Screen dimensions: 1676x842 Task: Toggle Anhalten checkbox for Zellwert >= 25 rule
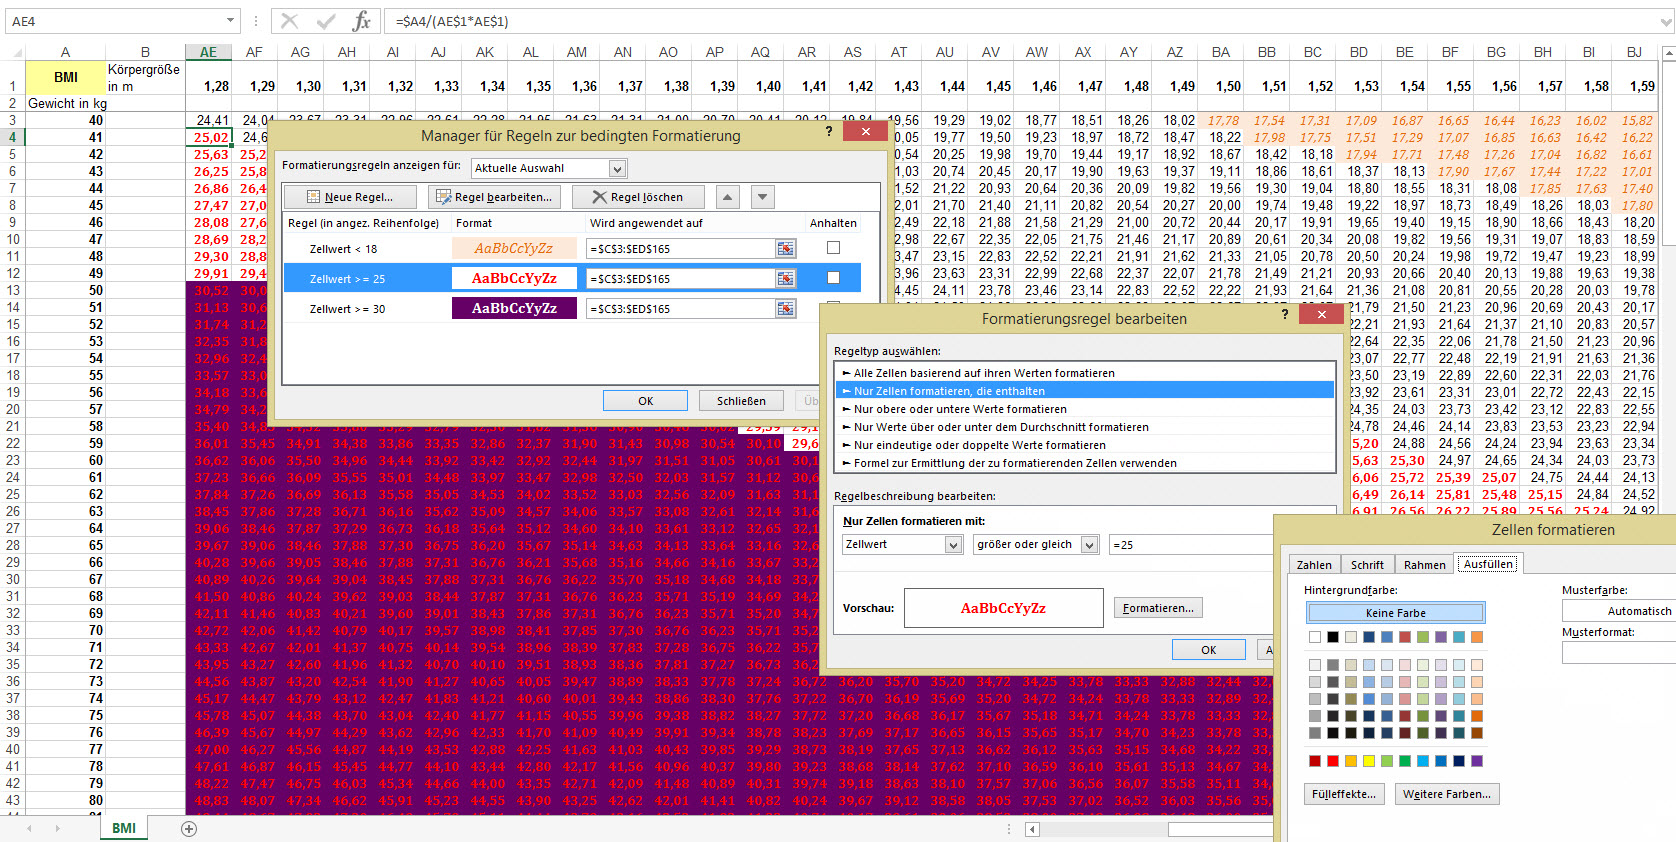pos(833,278)
